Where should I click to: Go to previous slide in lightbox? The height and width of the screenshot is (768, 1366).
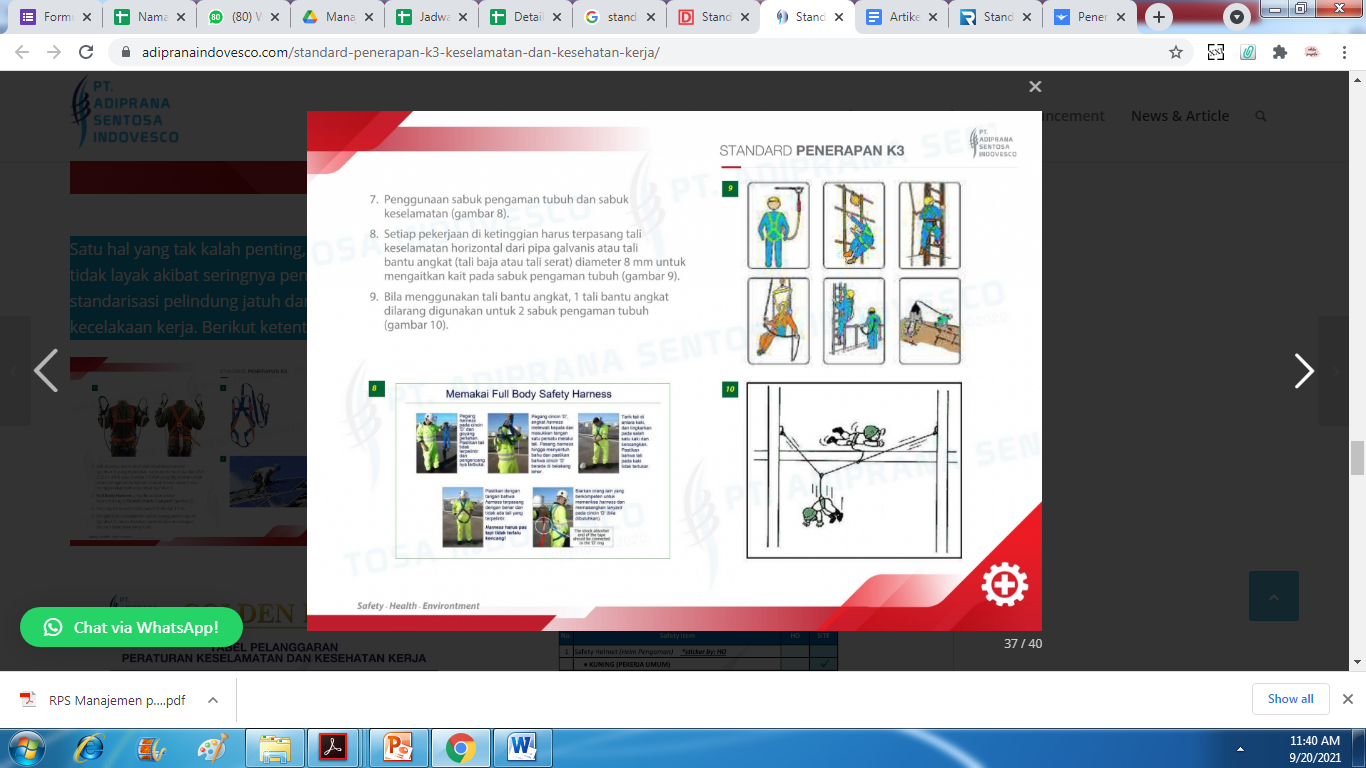[46, 371]
